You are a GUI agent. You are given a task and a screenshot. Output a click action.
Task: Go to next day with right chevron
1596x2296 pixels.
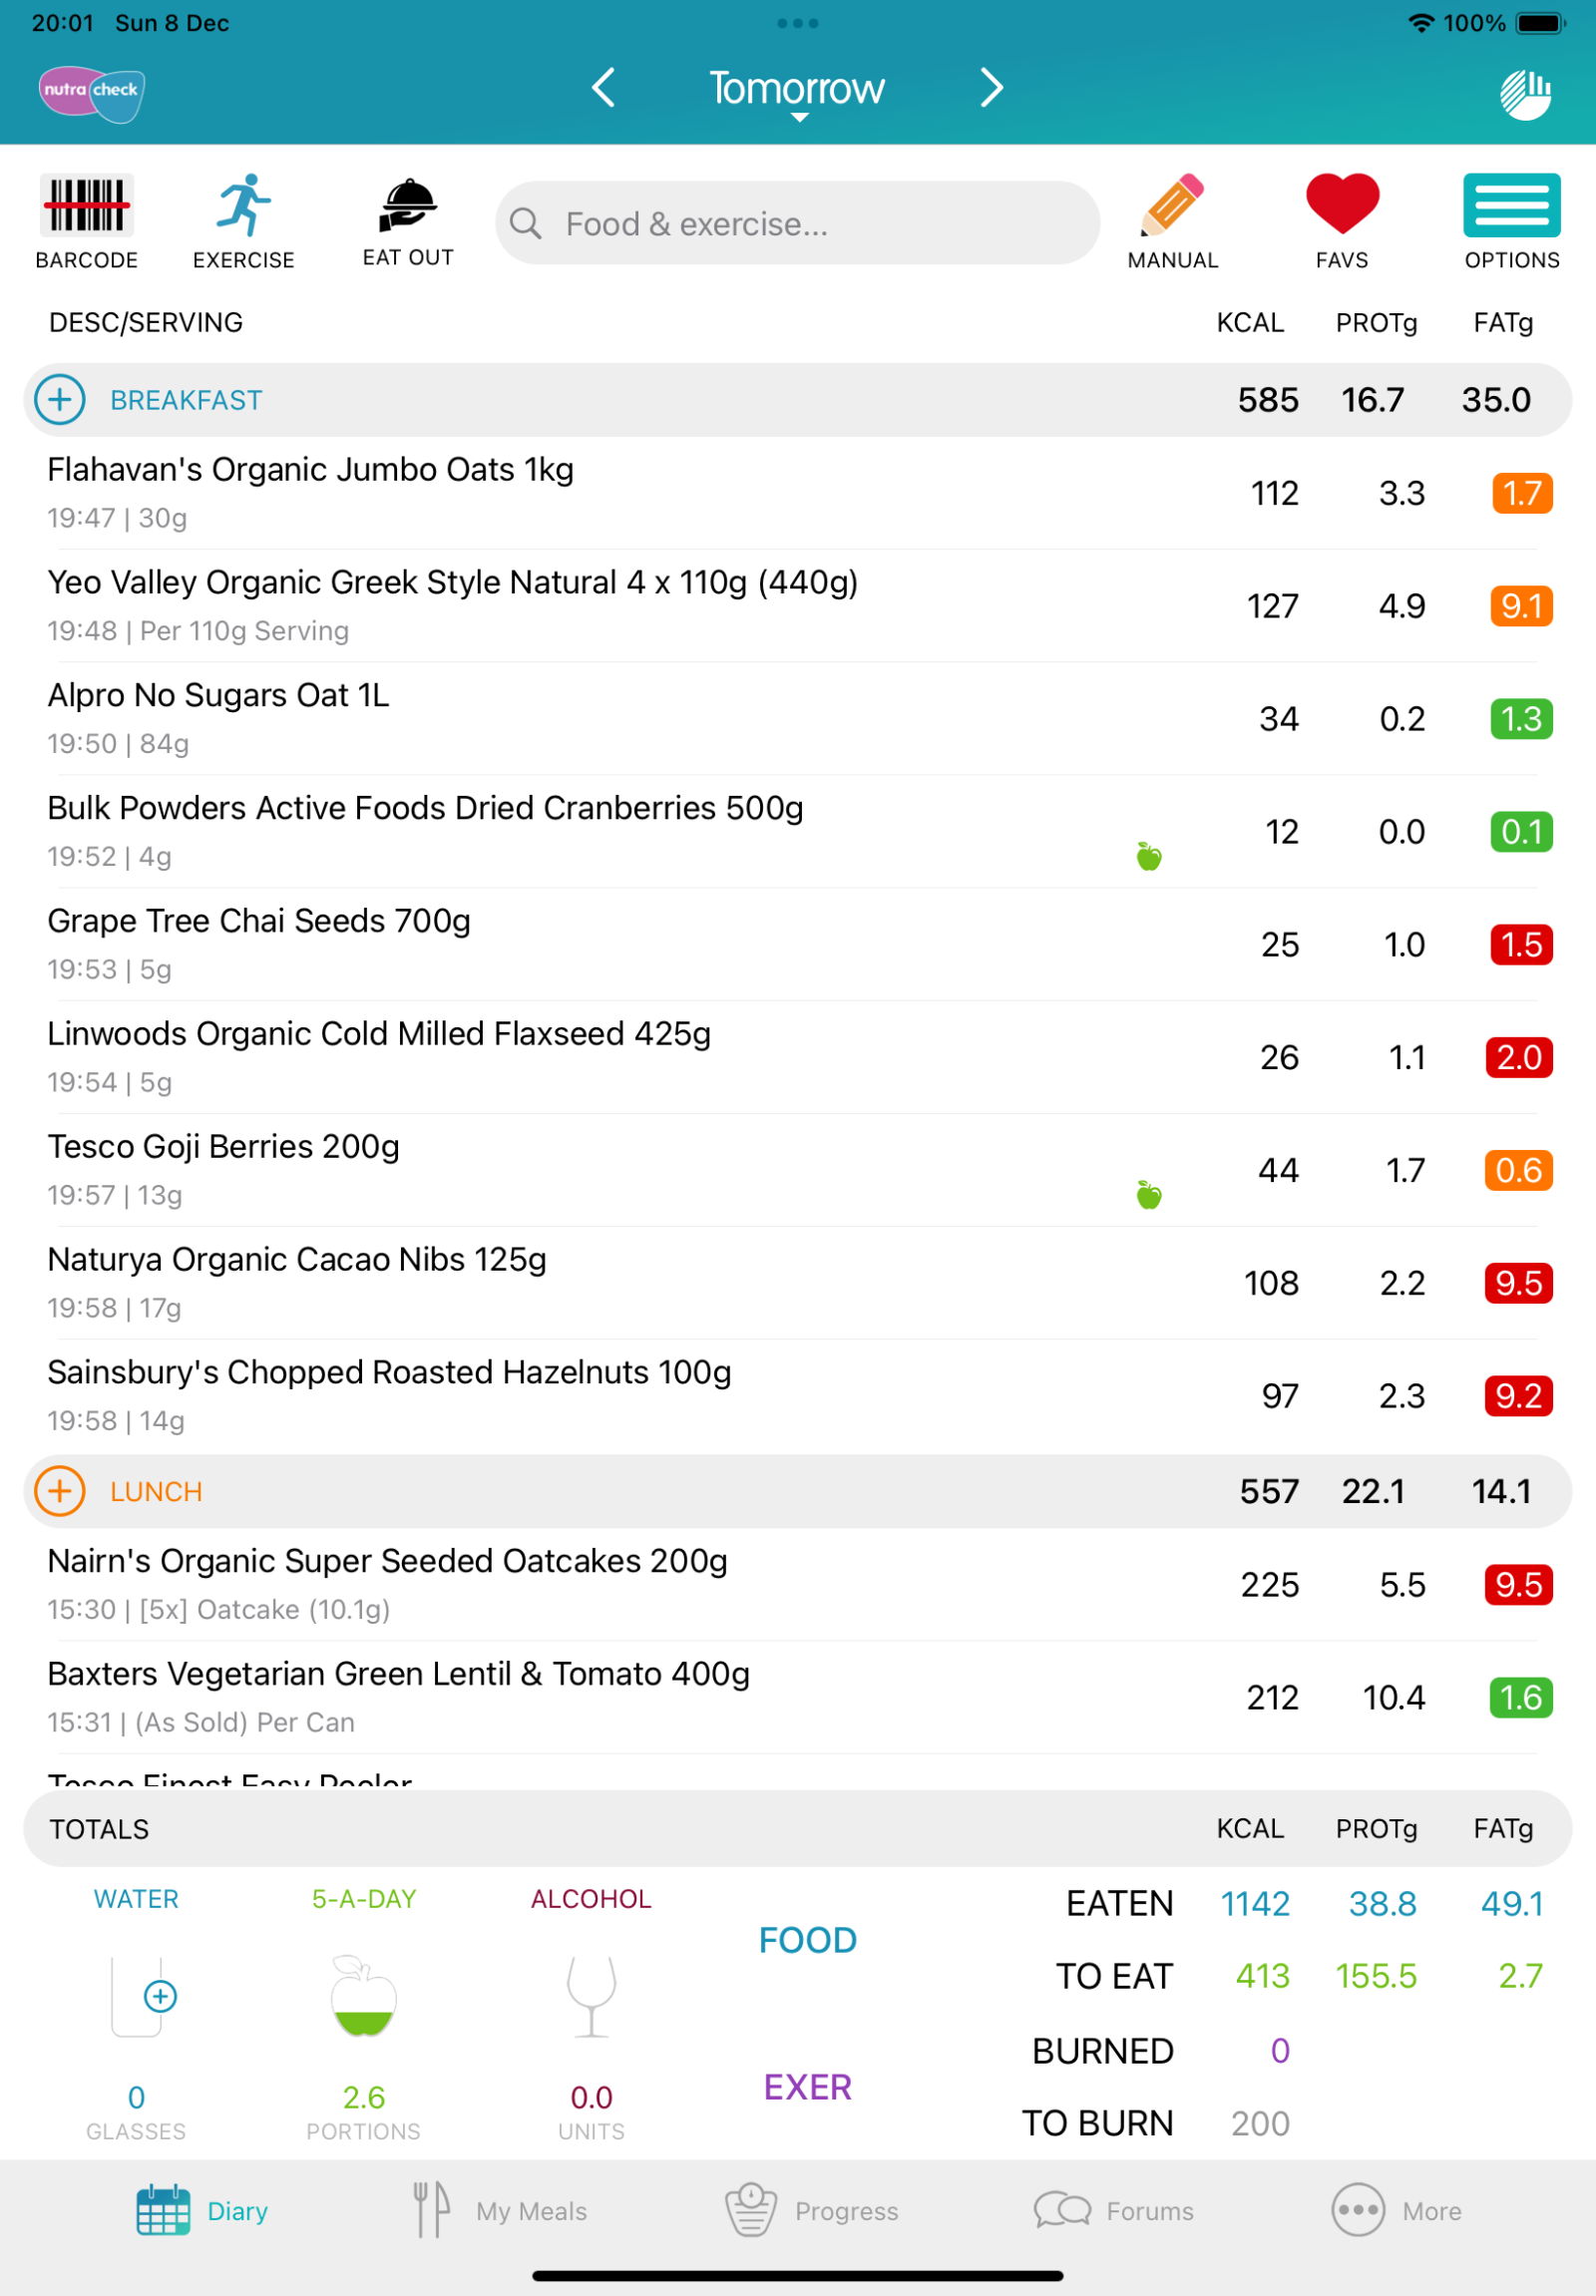[x=990, y=88]
